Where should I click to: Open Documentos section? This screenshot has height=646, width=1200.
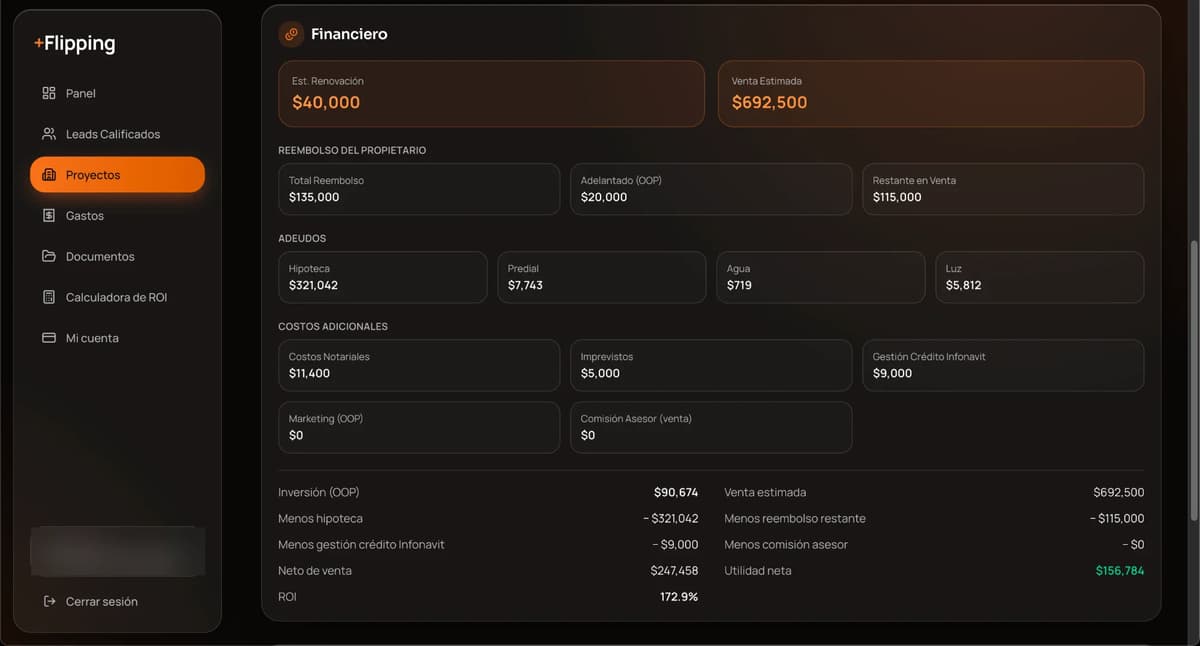pyautogui.click(x=117, y=256)
